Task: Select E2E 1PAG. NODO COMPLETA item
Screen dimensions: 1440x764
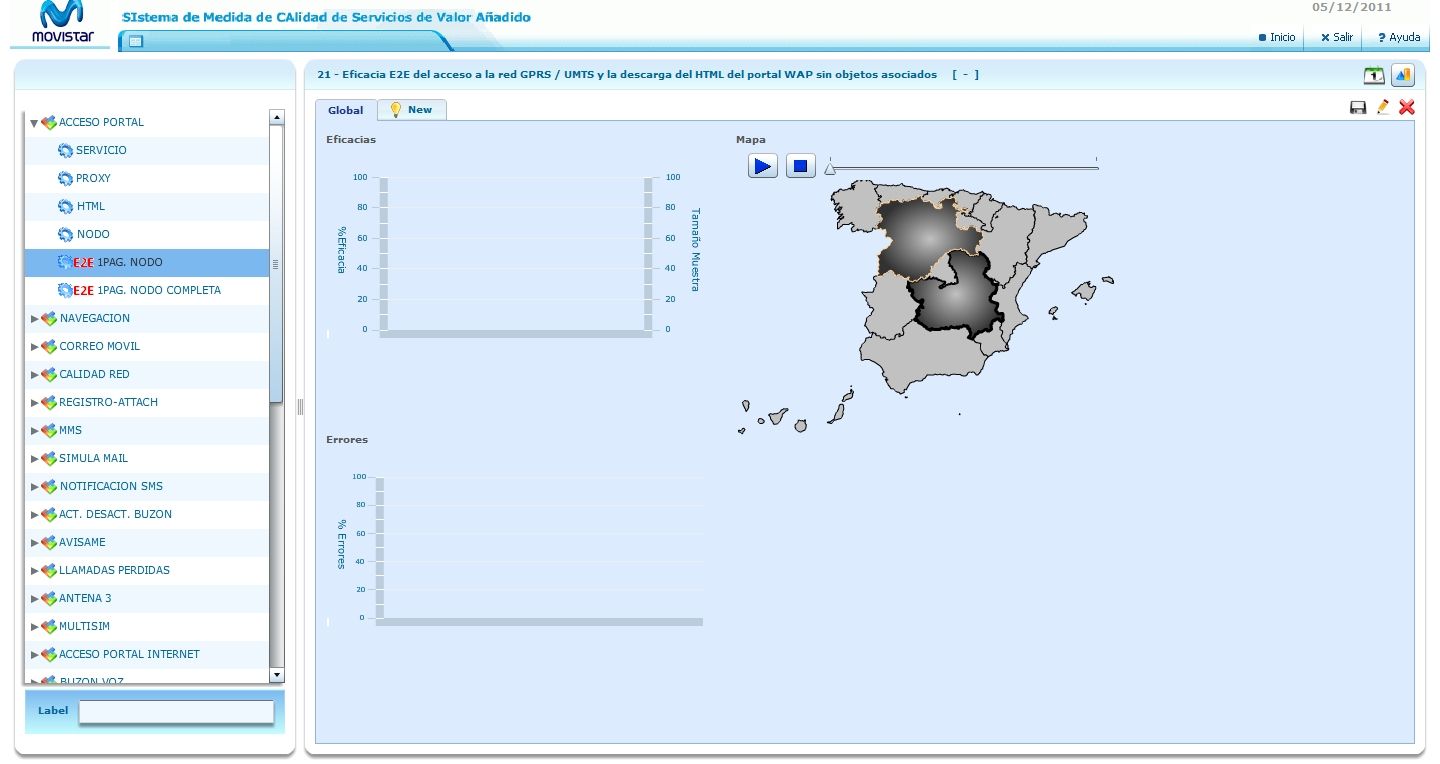Action: coord(146,290)
